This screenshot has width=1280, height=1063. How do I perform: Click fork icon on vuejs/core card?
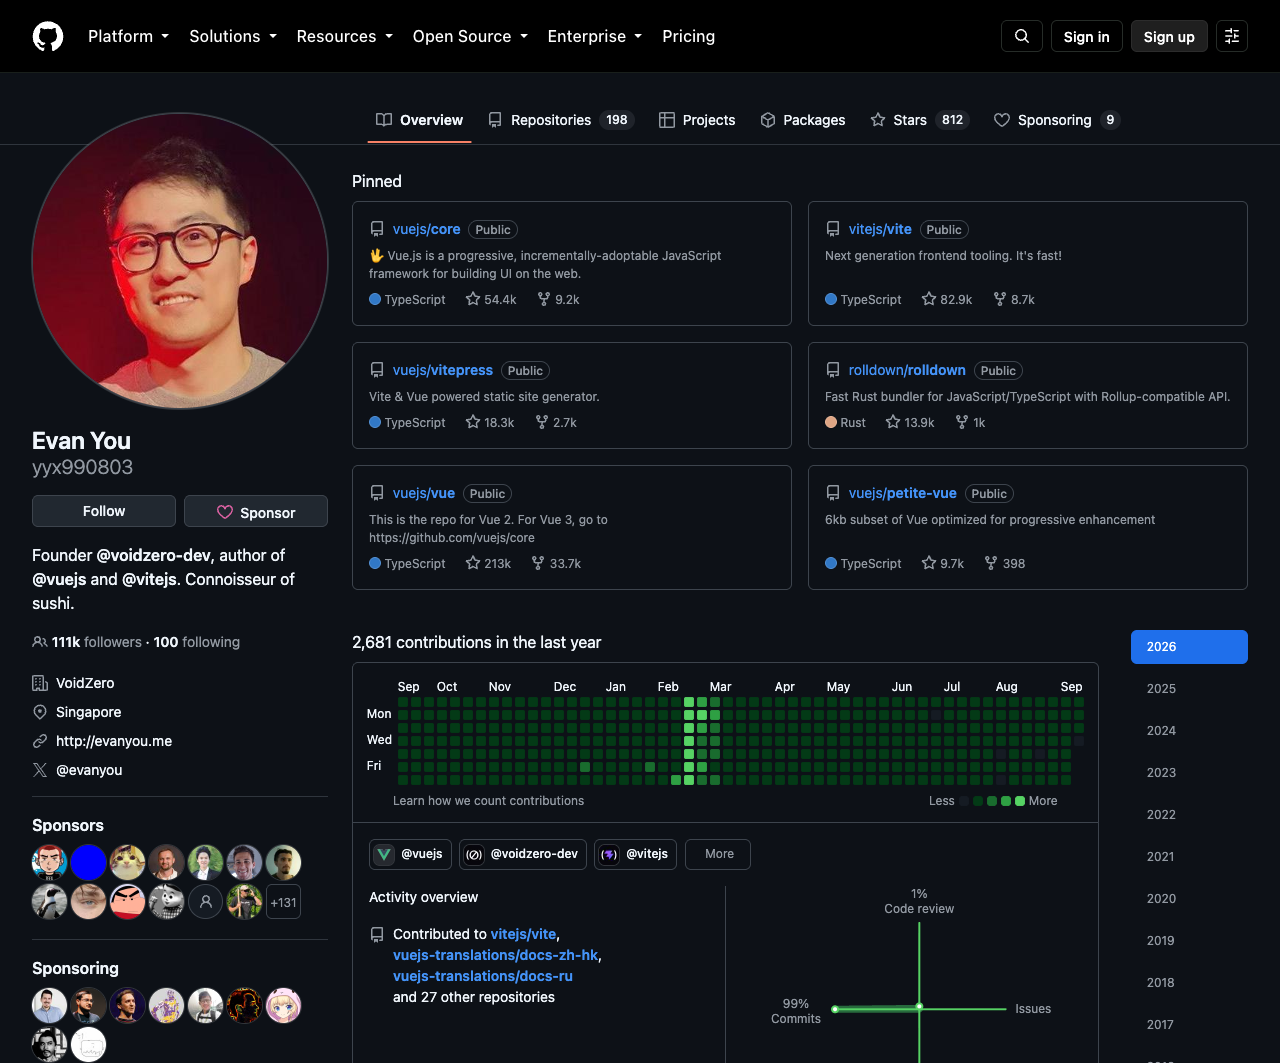click(x=544, y=299)
